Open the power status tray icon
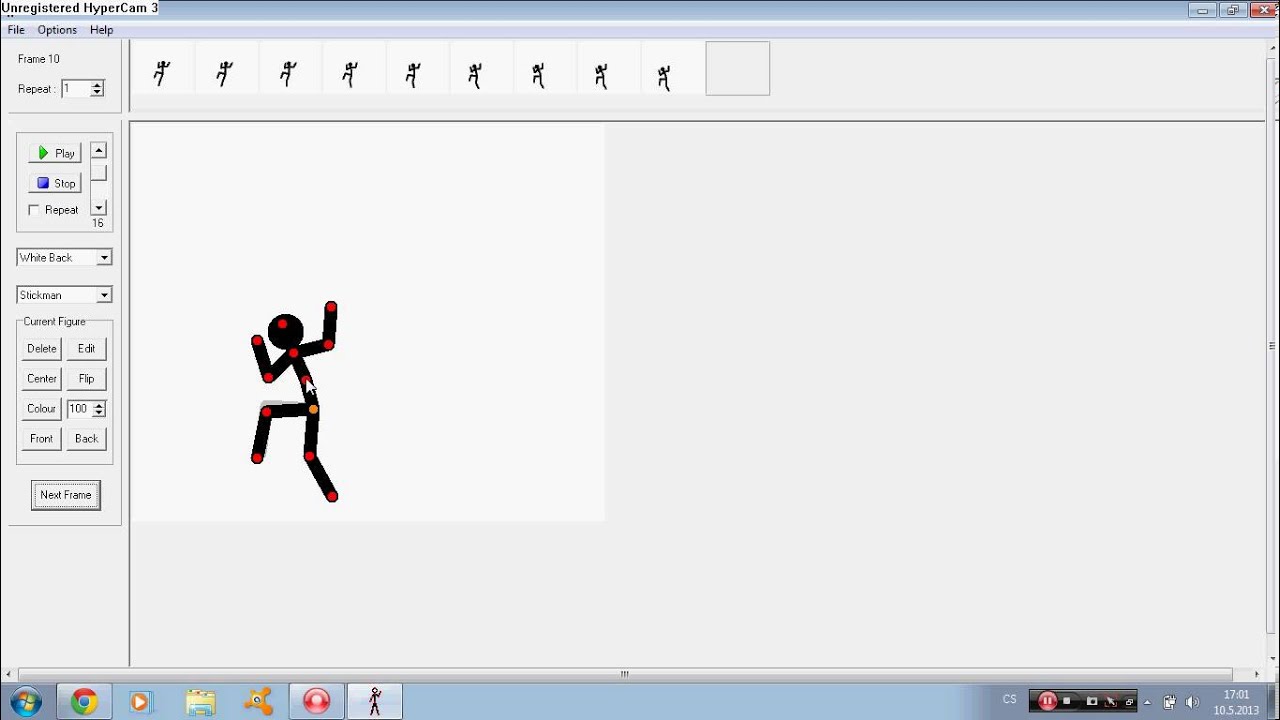The width and height of the screenshot is (1280, 720). point(1170,702)
